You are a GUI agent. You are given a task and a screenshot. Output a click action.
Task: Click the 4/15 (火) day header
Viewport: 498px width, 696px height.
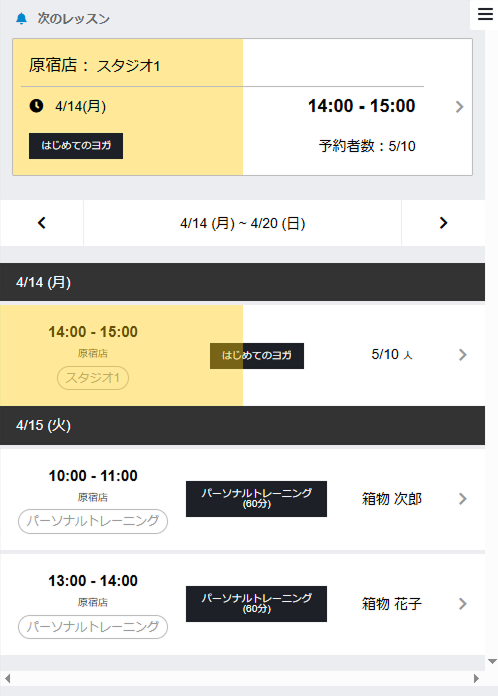point(242,425)
